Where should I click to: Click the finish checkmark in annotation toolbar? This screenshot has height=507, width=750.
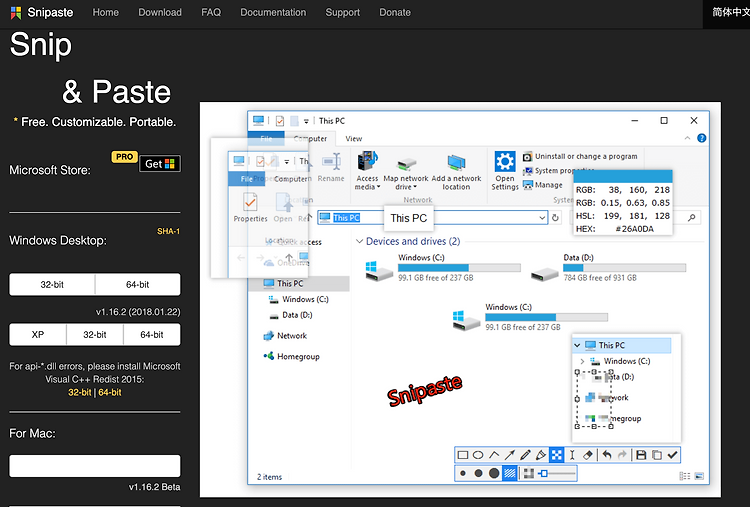click(673, 455)
